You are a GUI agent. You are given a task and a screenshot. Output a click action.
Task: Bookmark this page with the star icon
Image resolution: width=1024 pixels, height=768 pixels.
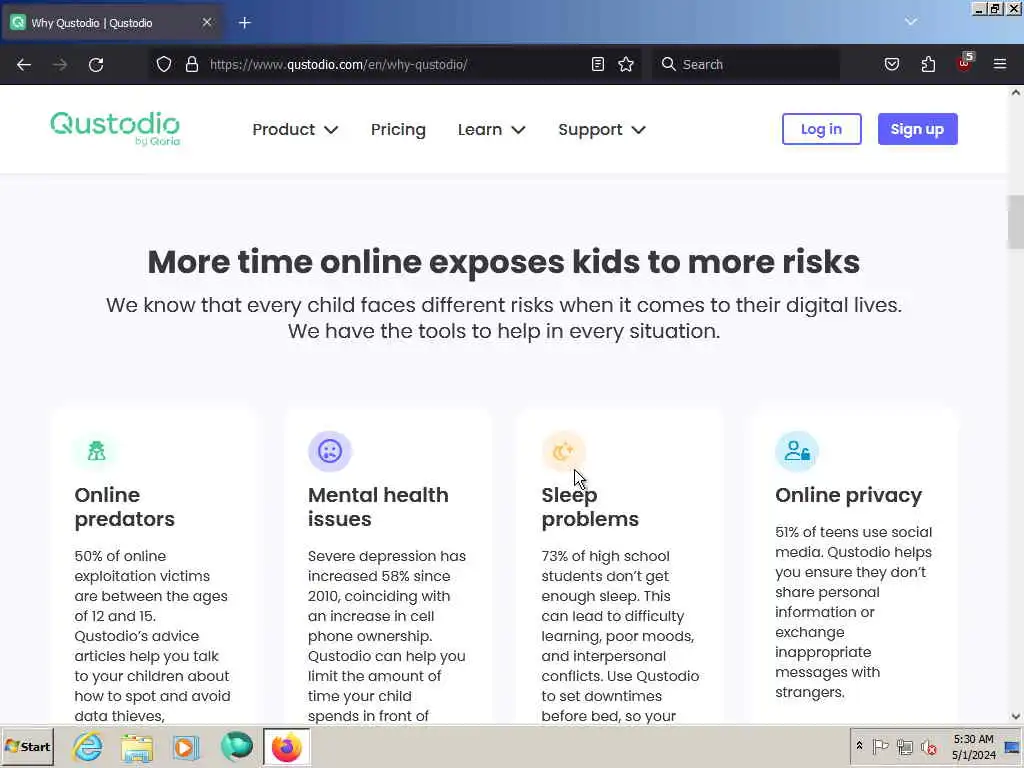(x=626, y=64)
